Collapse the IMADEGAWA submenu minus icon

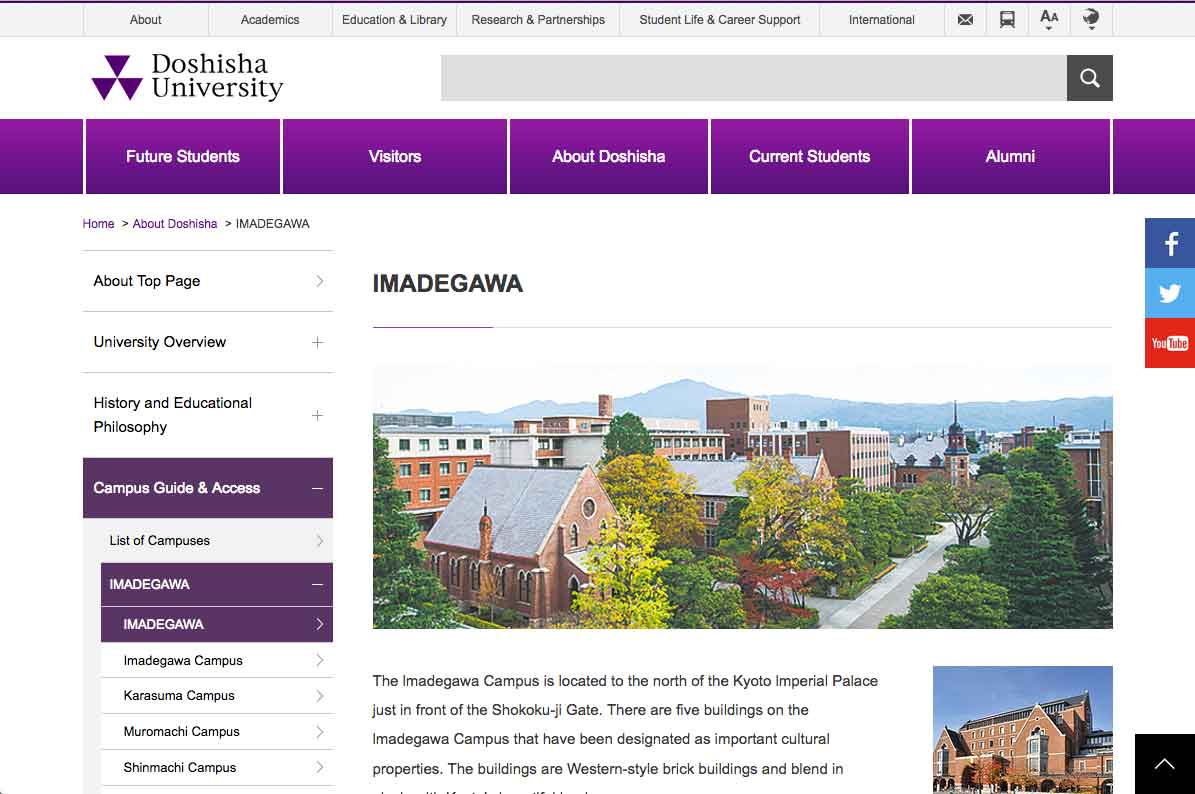pyautogui.click(x=317, y=584)
